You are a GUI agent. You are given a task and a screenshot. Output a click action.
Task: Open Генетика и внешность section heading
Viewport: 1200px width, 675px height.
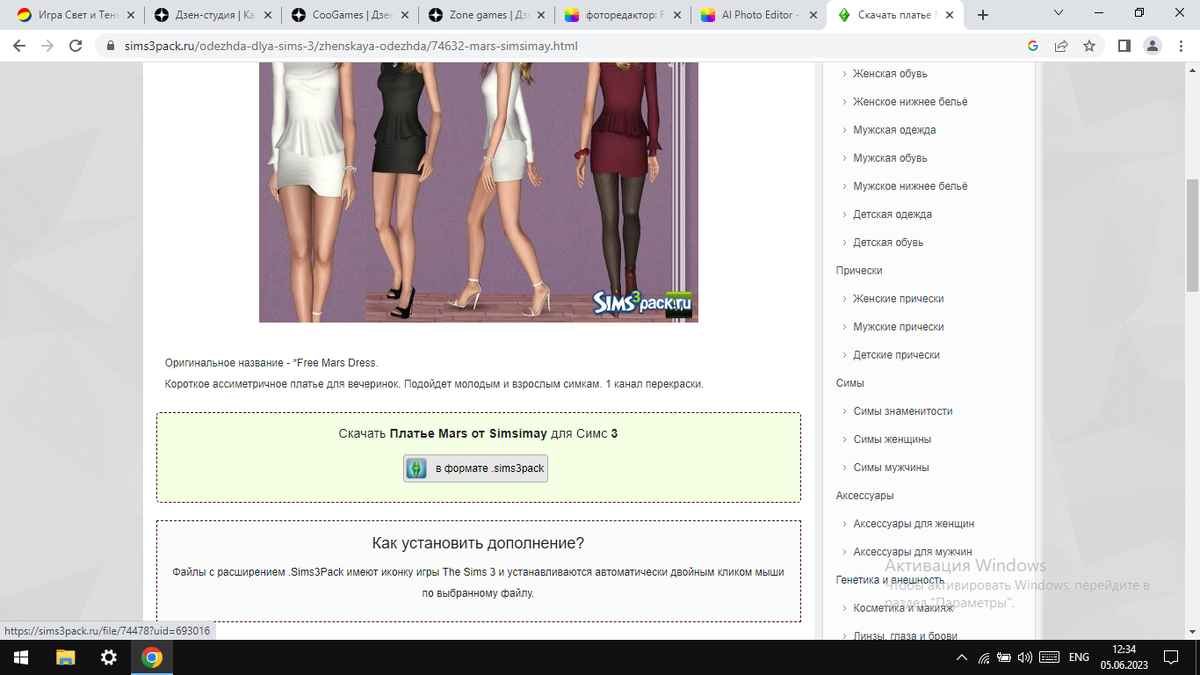tap(890, 579)
